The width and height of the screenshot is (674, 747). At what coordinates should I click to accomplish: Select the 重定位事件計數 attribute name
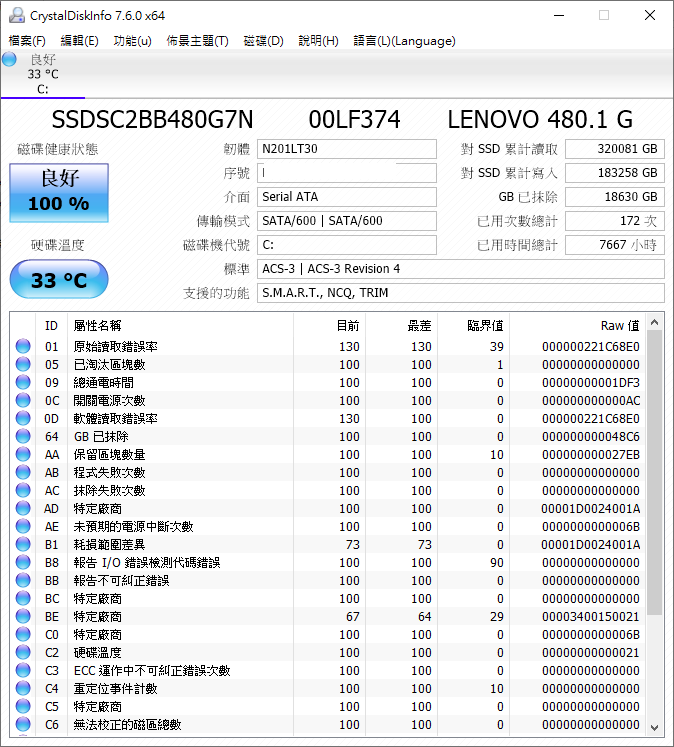pyautogui.click(x=115, y=688)
